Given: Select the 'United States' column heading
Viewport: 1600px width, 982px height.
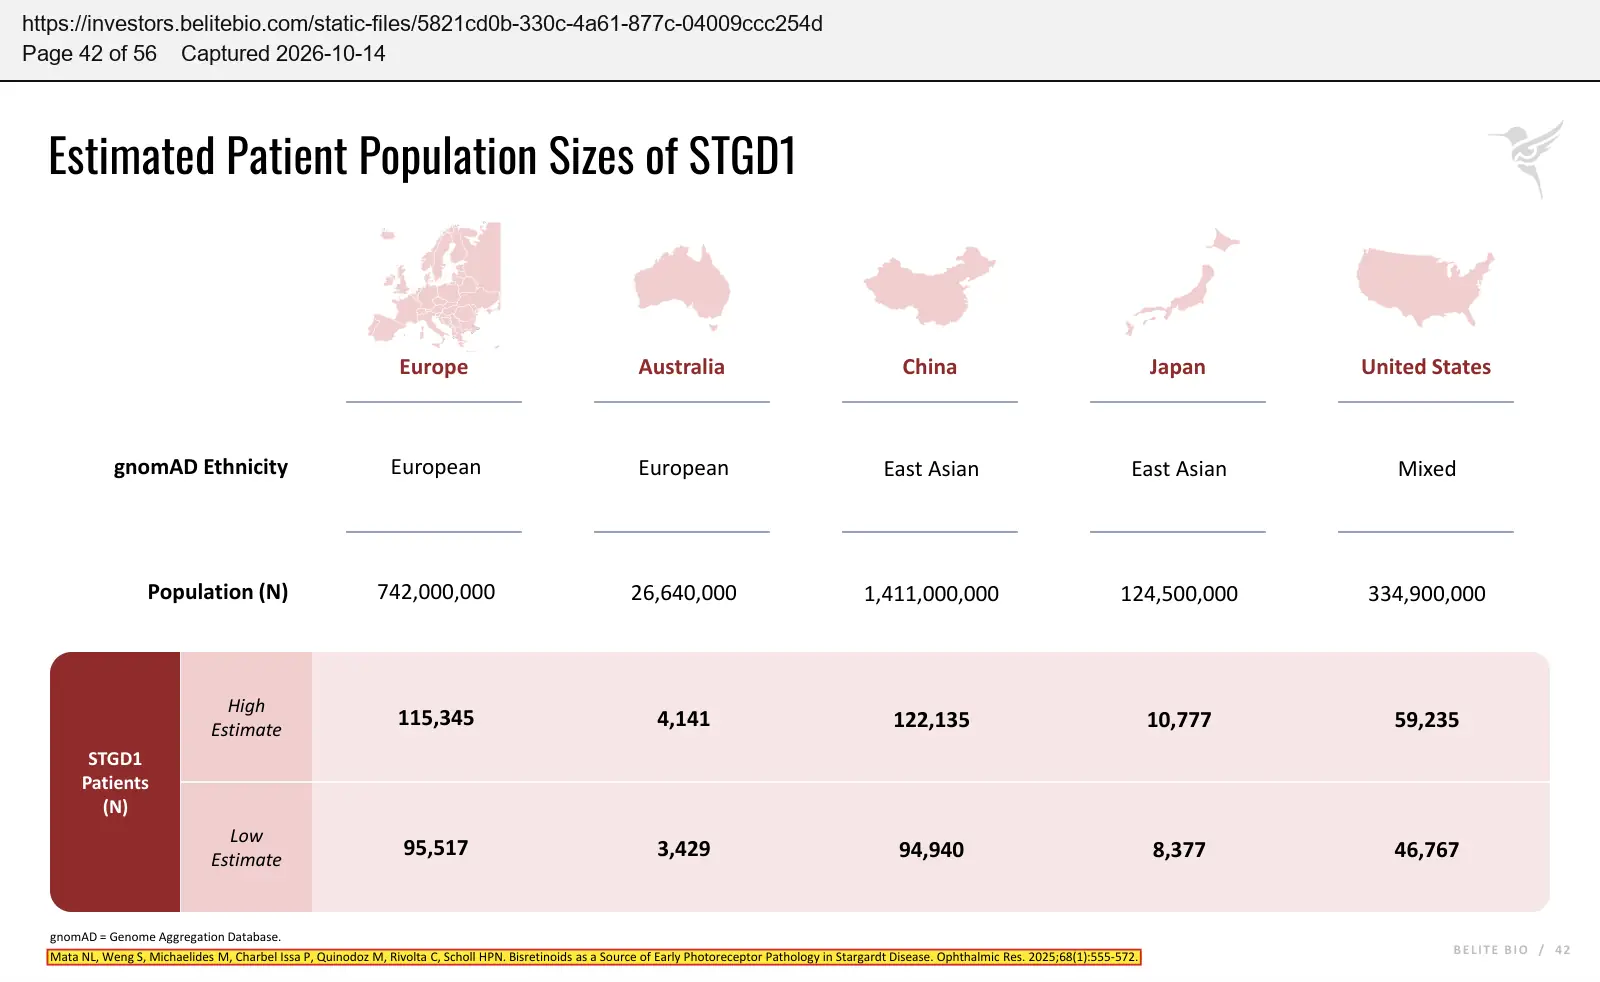Looking at the screenshot, I should click(x=1426, y=367).
